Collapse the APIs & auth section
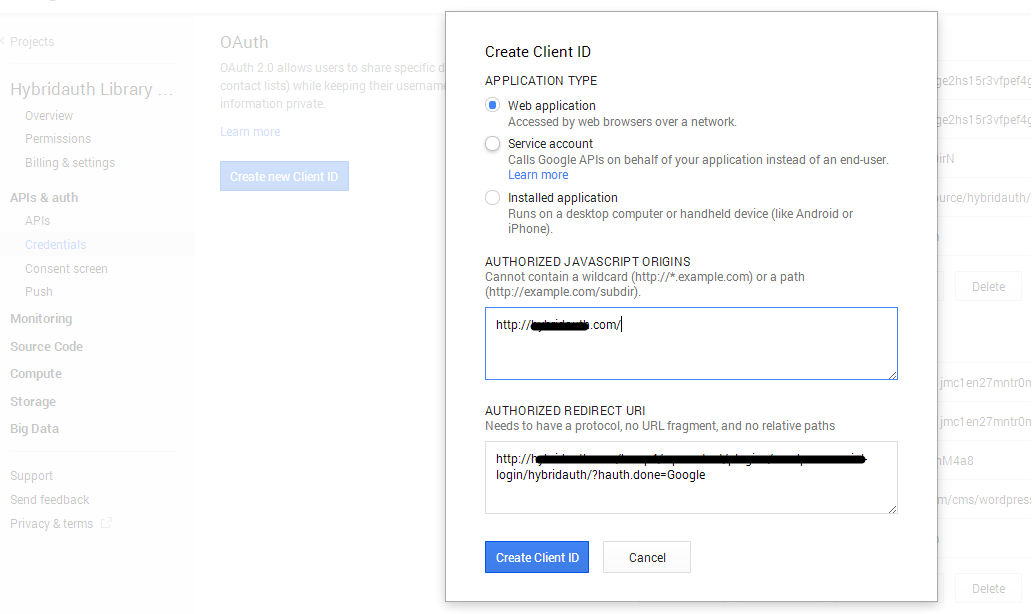Screen dimensions: 1035x614 point(44,197)
